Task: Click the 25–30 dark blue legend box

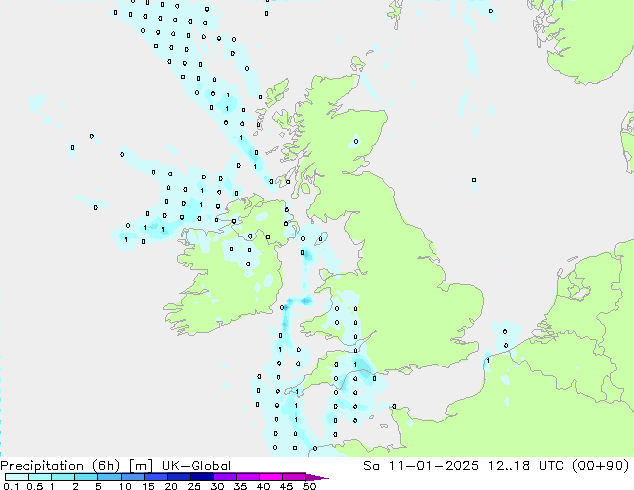Action: tap(202, 477)
